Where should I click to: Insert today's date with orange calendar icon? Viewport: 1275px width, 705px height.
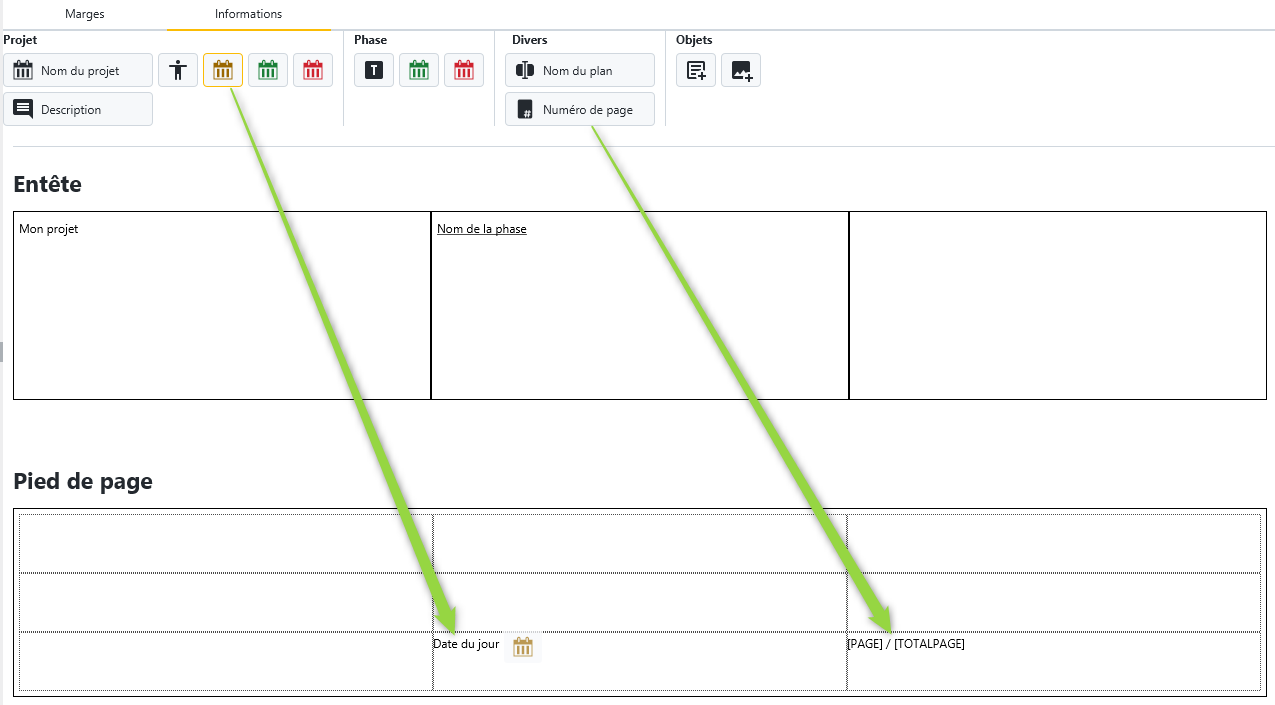click(x=223, y=70)
